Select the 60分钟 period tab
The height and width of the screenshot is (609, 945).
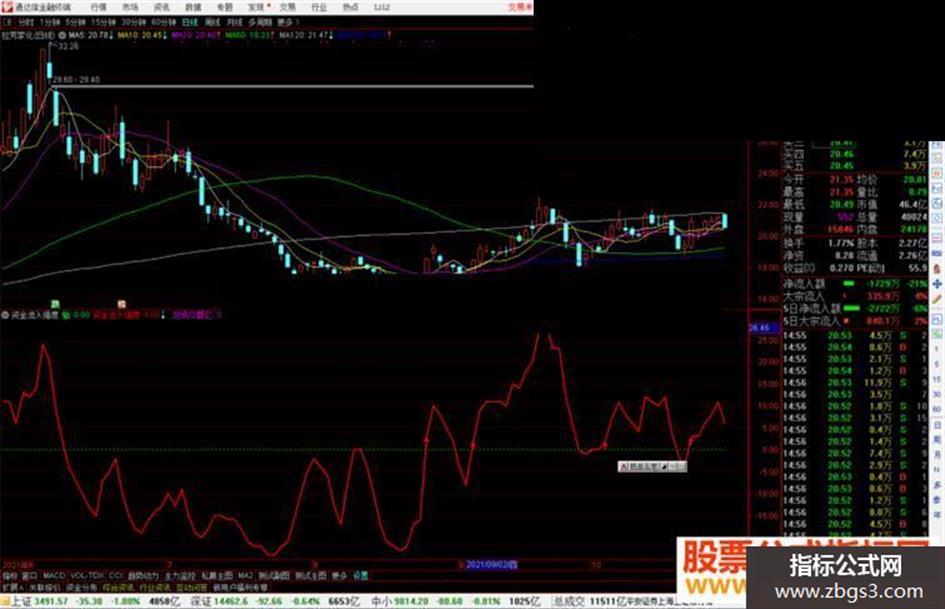pyautogui.click(x=163, y=22)
